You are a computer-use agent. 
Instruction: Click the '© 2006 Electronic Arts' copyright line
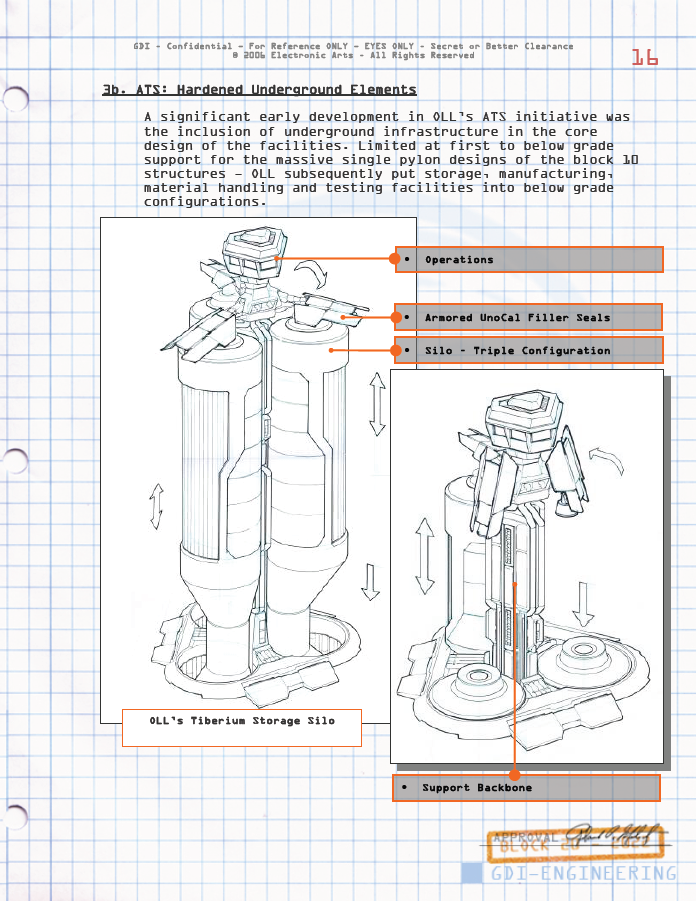(353, 55)
